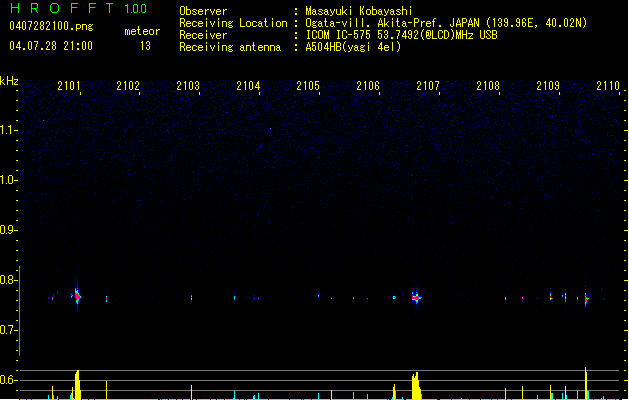Click the tall yellow spike before 2110
The width and height of the screenshot is (629, 400).
[586, 383]
